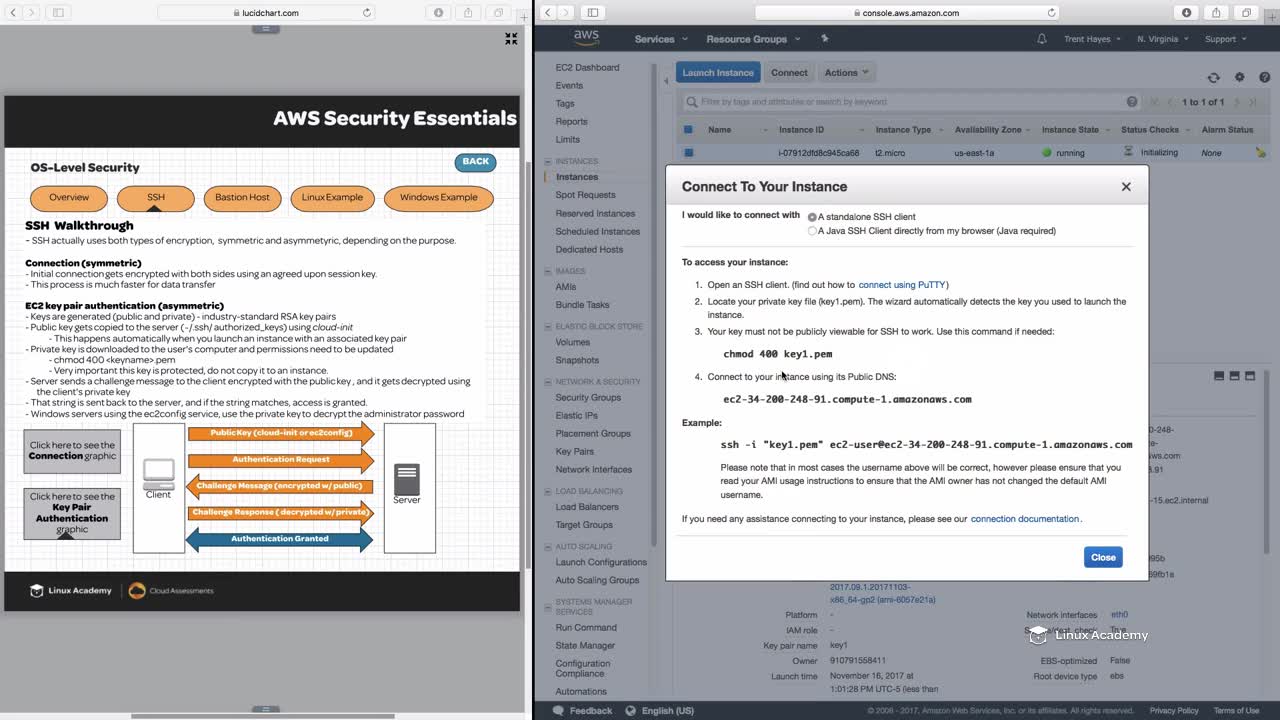The width and height of the screenshot is (1280, 720).
Task: Click the Launch Instance button
Action: [718, 73]
